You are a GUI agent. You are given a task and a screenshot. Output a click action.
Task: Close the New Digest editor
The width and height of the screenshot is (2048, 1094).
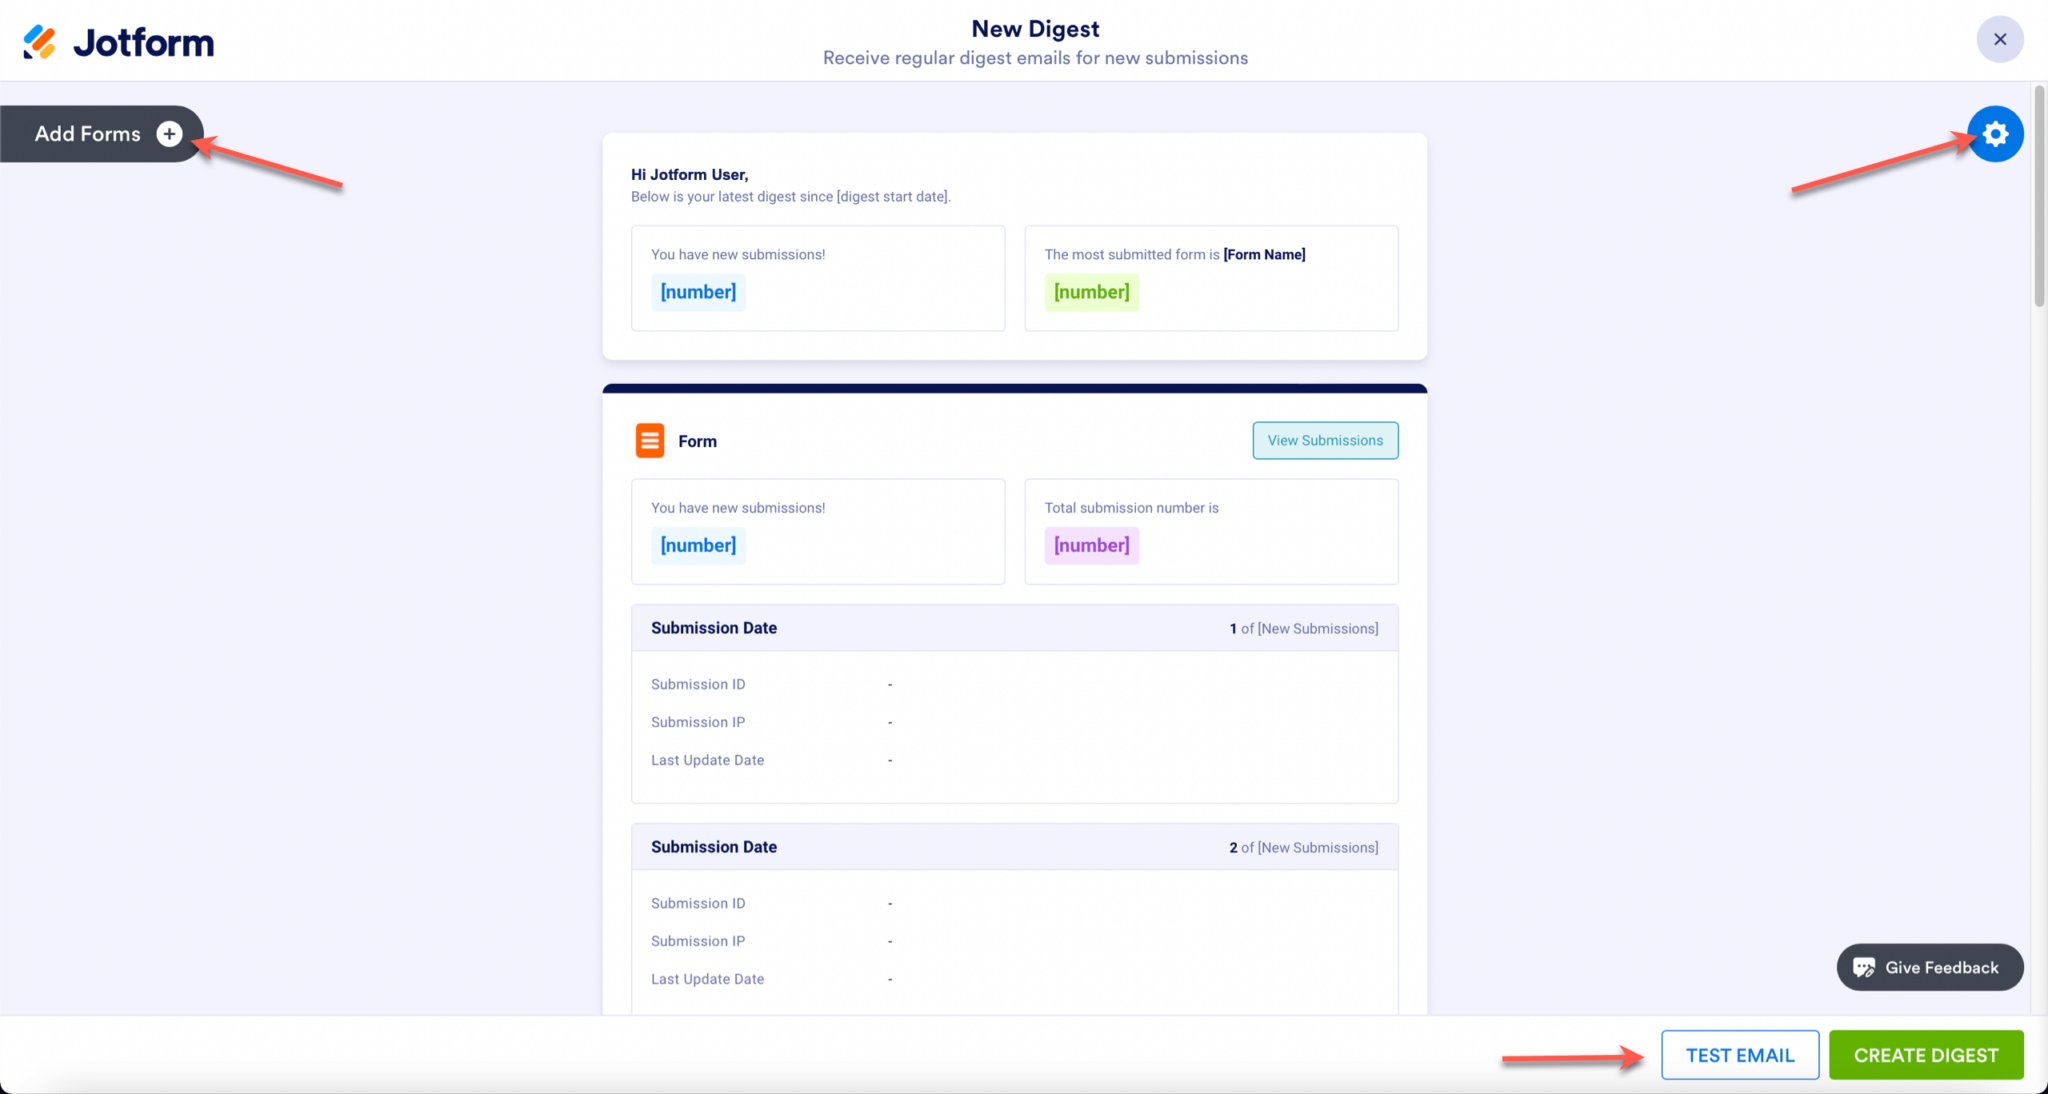coord(2000,39)
